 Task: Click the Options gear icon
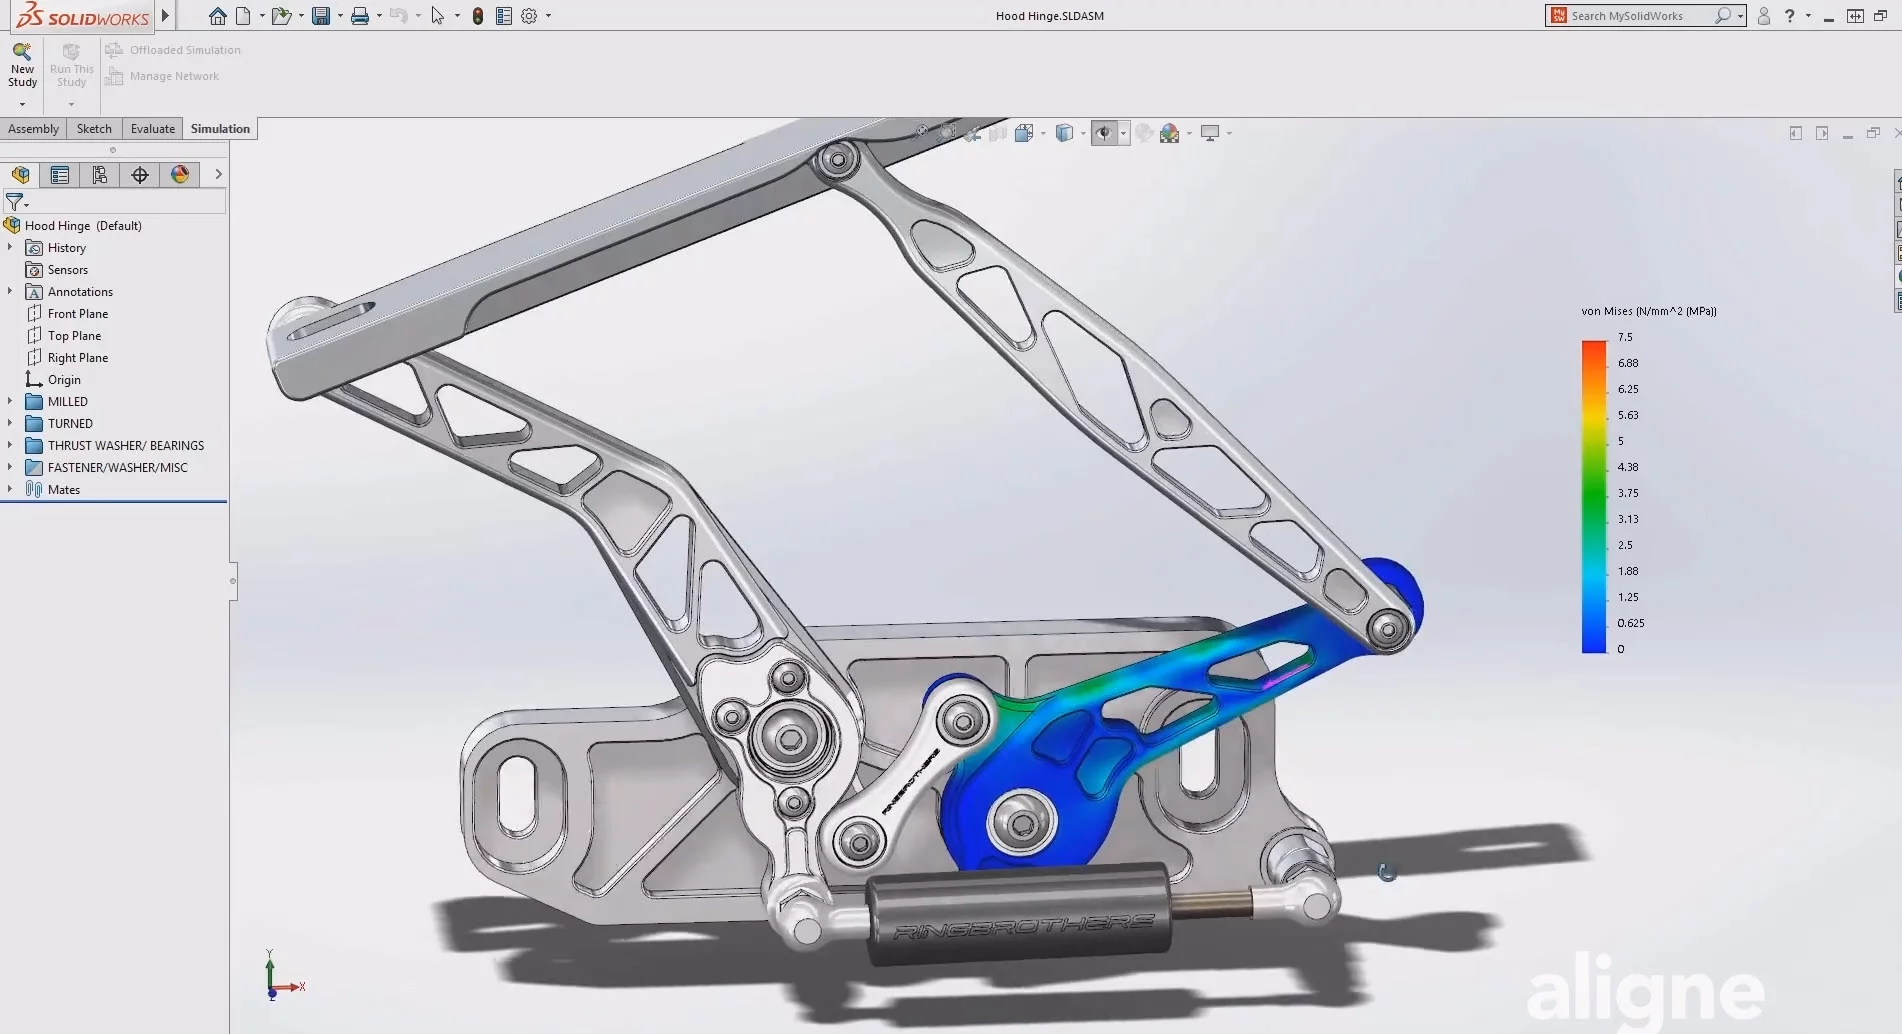tap(529, 16)
